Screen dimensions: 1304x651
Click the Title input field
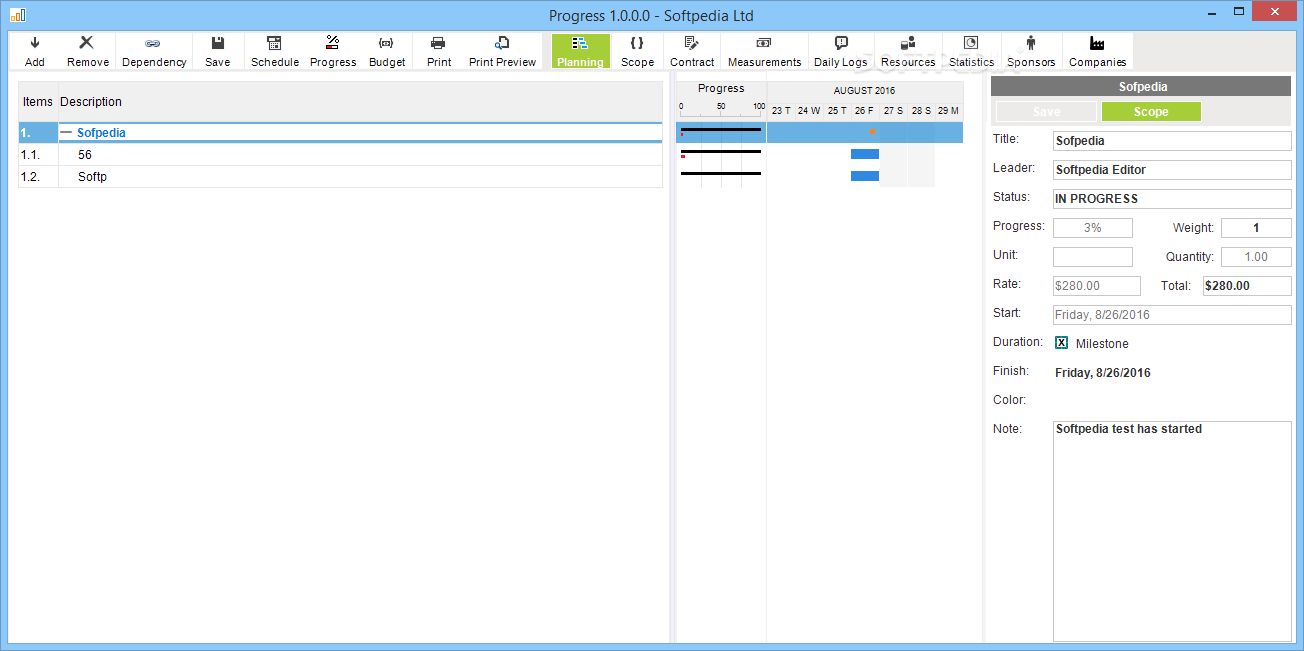[1172, 141]
